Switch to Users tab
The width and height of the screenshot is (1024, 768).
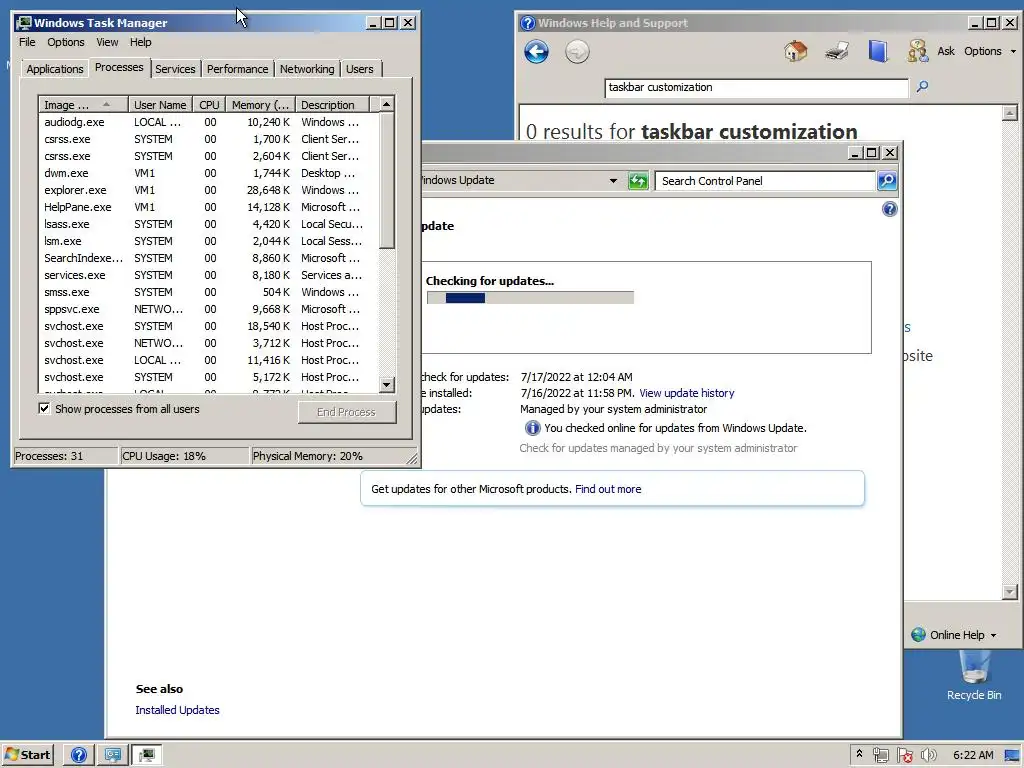coord(360,69)
